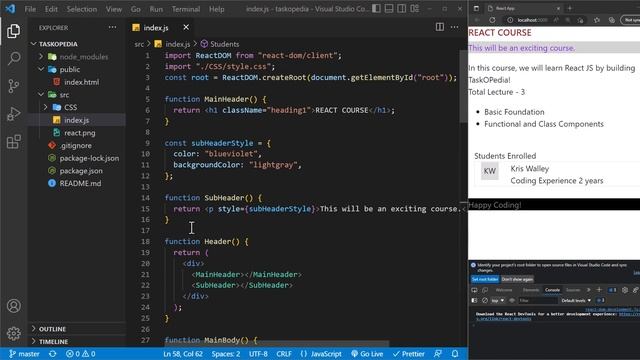Click Ln 58, Col 62 position
The height and width of the screenshot is (360, 640).
[183, 354]
